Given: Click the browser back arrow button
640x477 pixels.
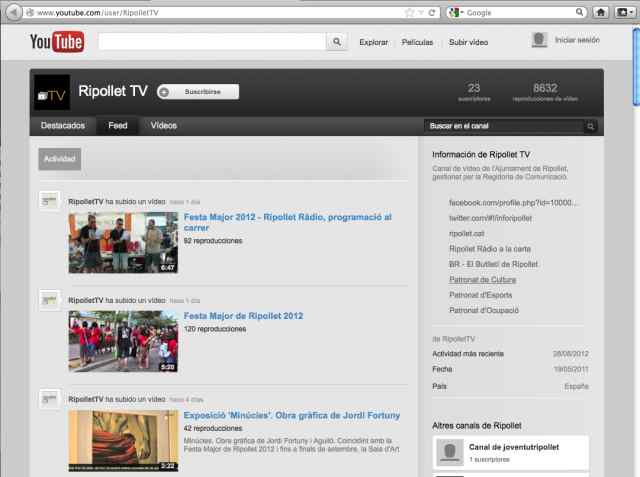Looking at the screenshot, I should click(13, 12).
